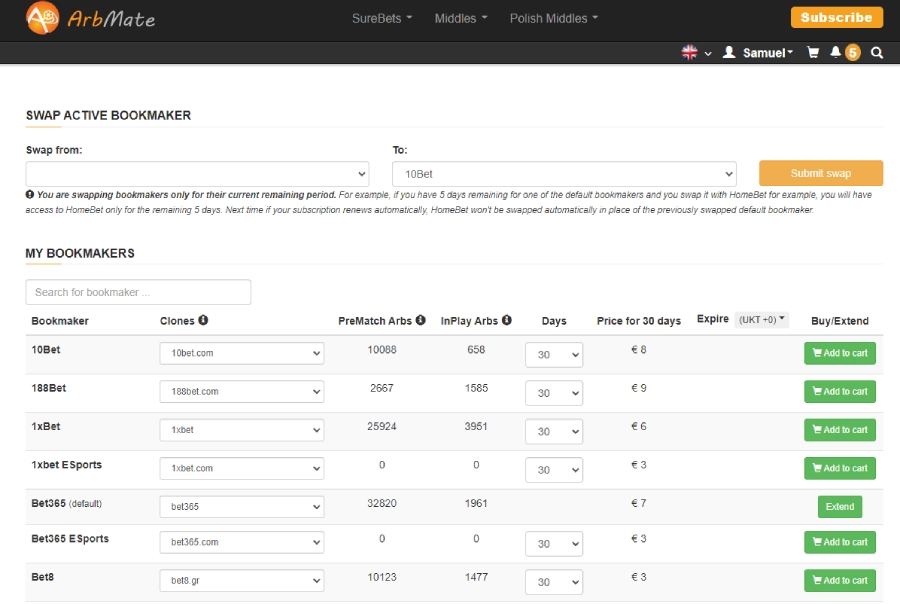The image size is (900, 604).
Task: Expand the Middles menu
Action: coord(461,18)
